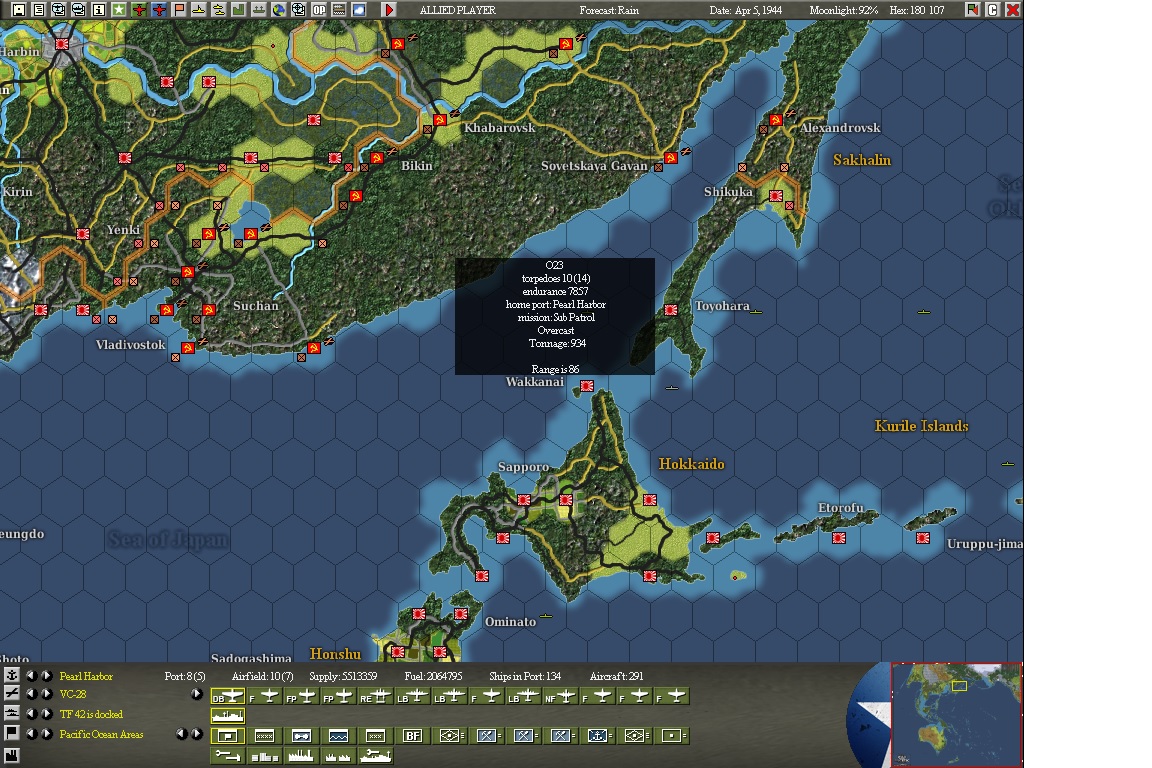This screenshot has height=768, width=1152.
Task: Click the cloud weather toolbar icon
Action: 359,10
